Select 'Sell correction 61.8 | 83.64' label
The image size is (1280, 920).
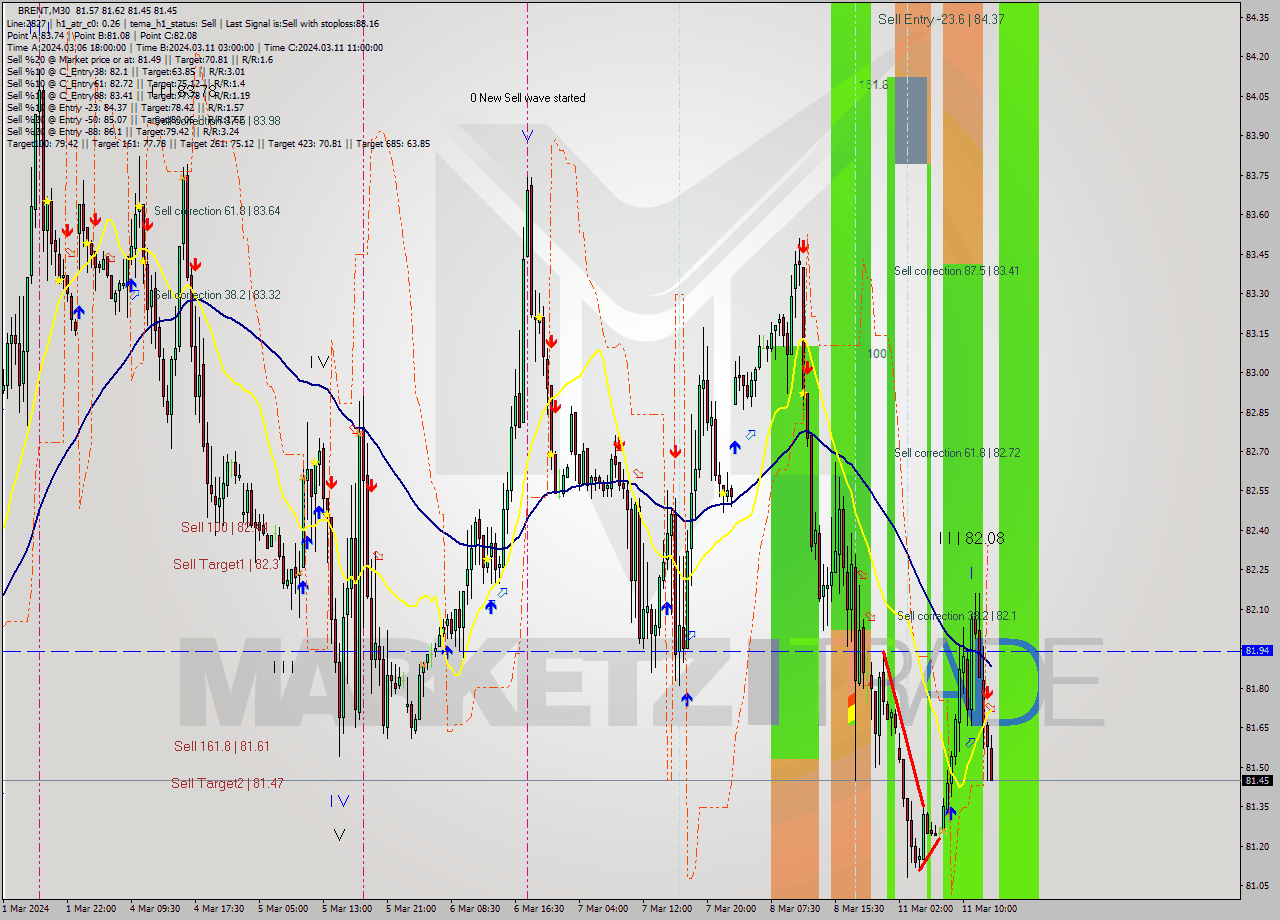(217, 211)
